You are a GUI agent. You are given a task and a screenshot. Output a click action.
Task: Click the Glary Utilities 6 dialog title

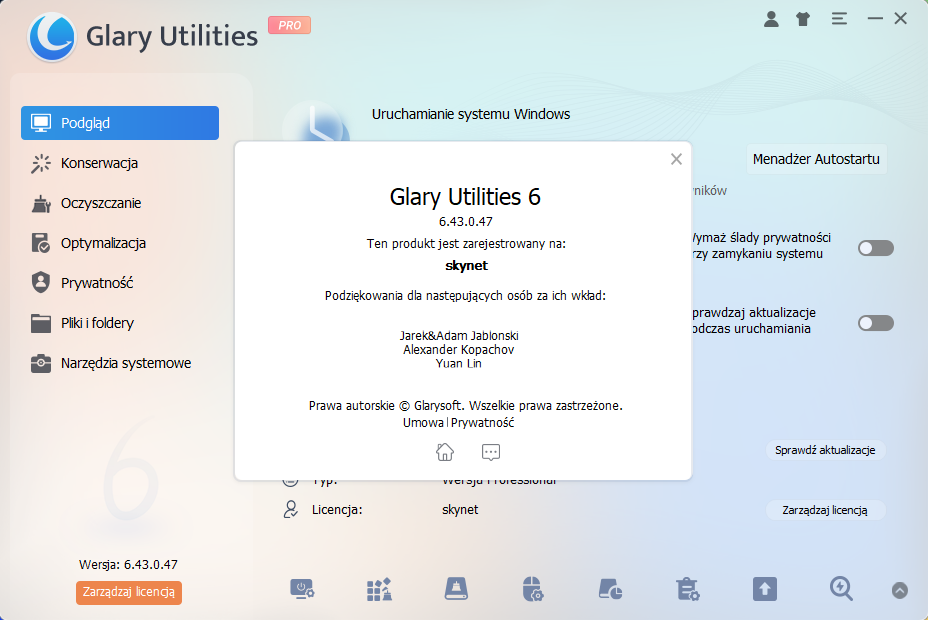pos(465,197)
